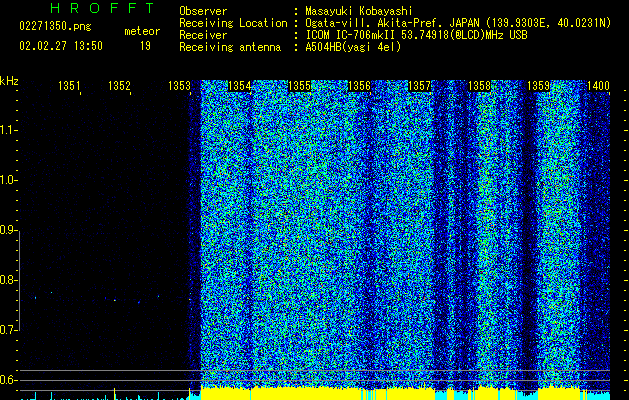629x400 pixels.
Task: Click the meteor count 19
Action: 145,46
